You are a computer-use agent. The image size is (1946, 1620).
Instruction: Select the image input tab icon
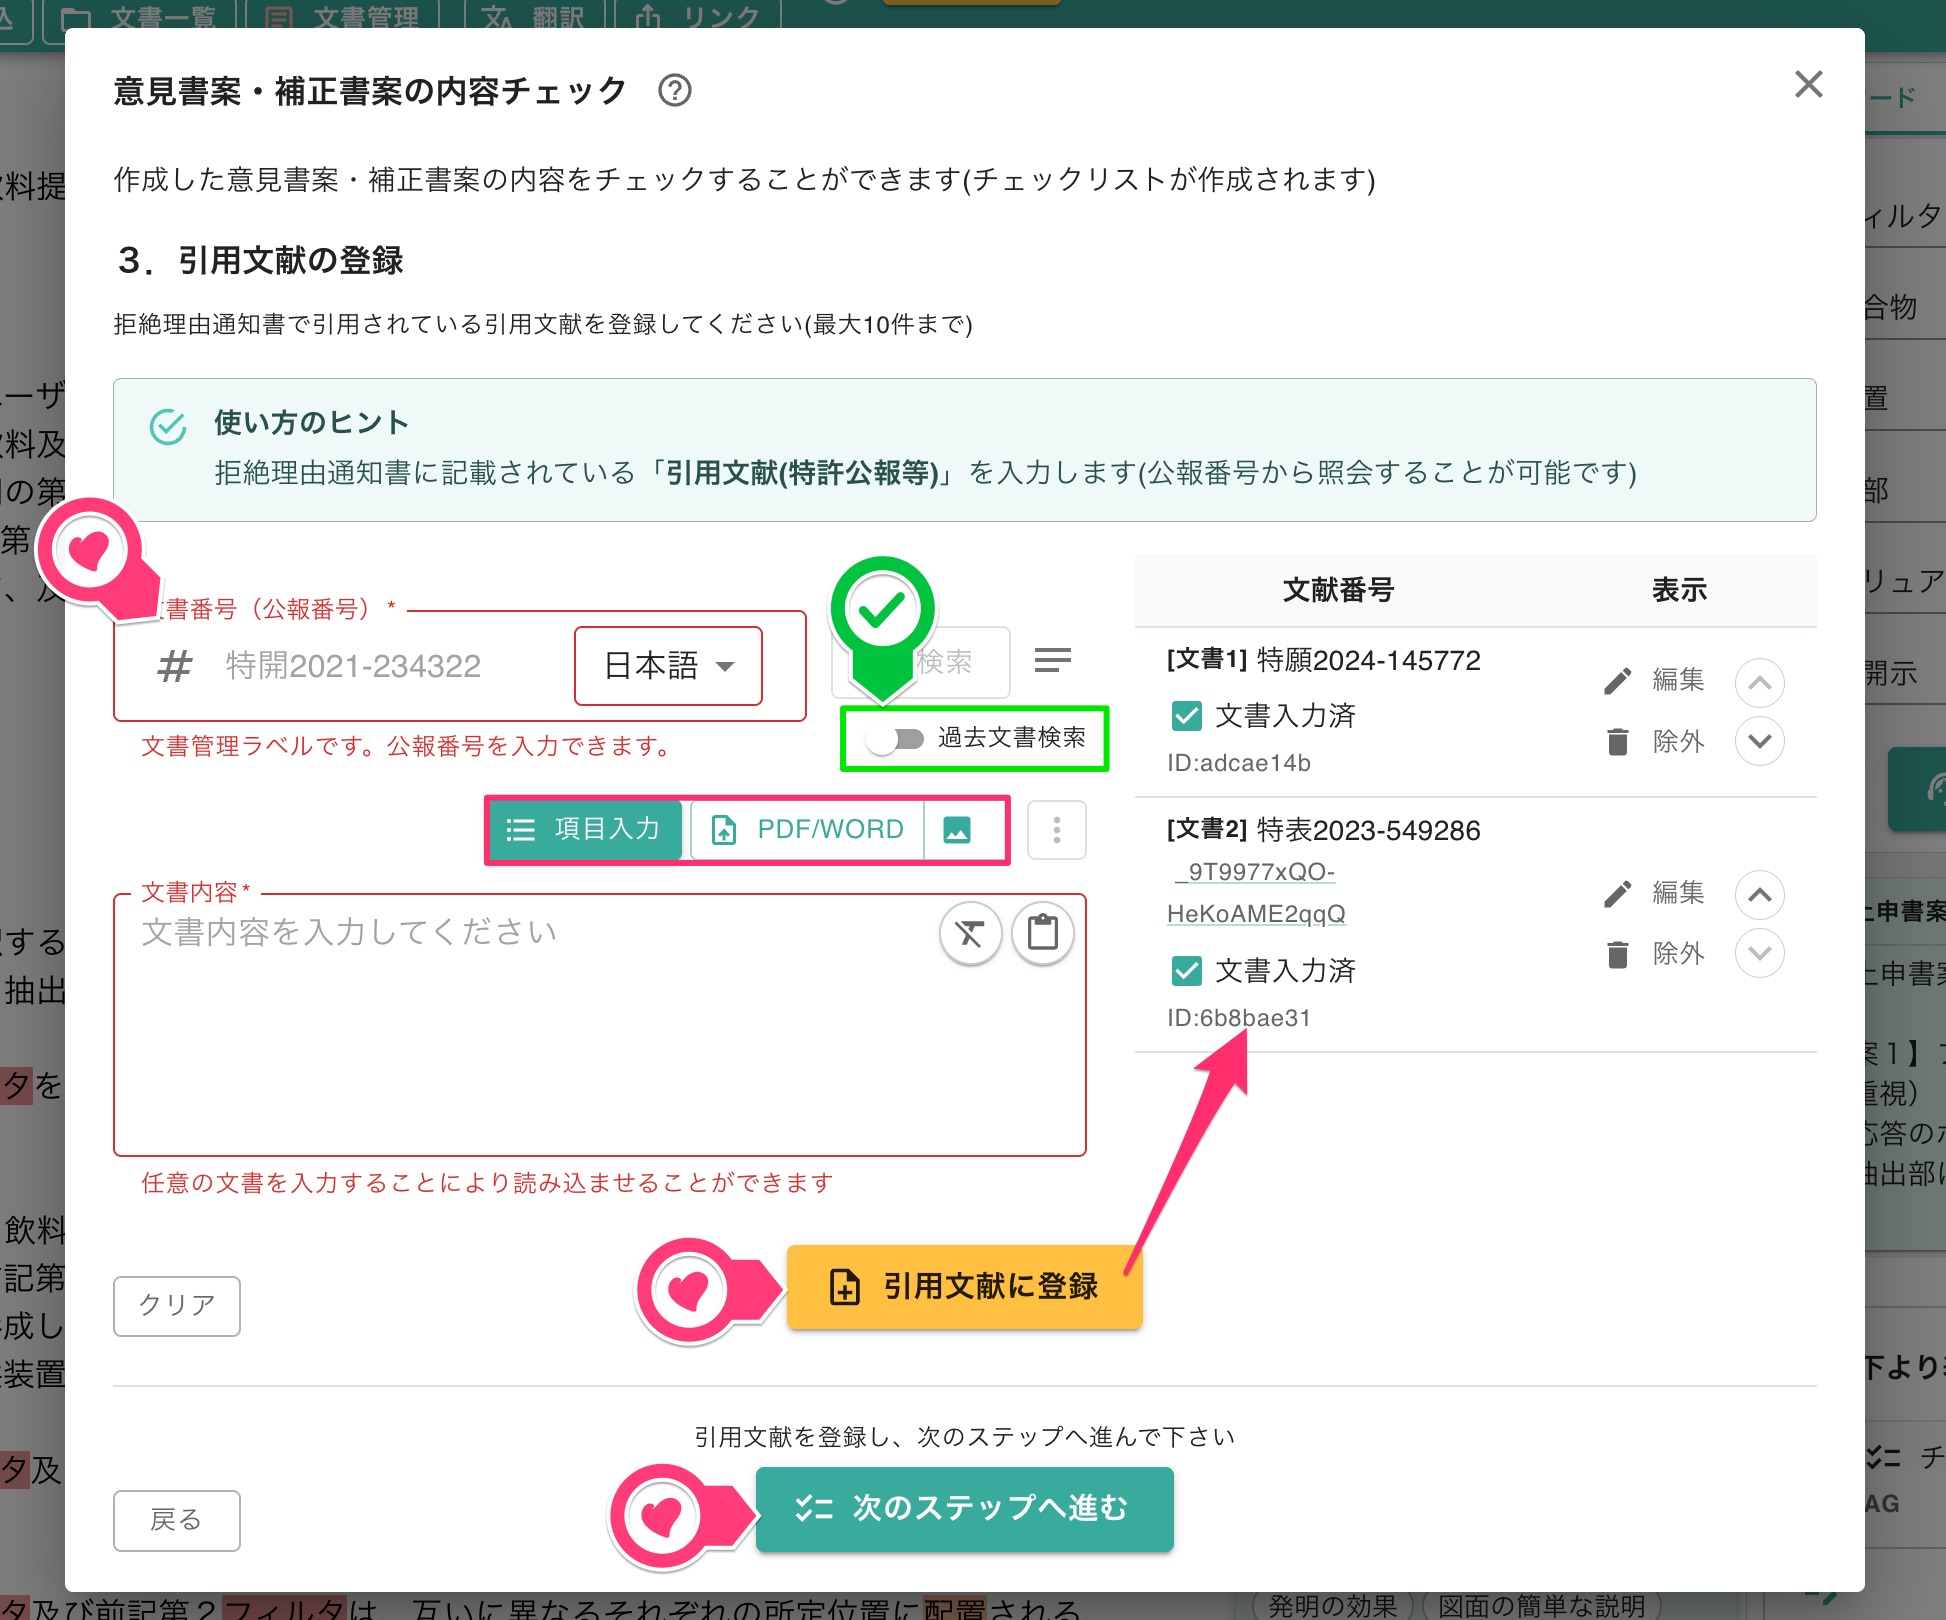click(957, 830)
